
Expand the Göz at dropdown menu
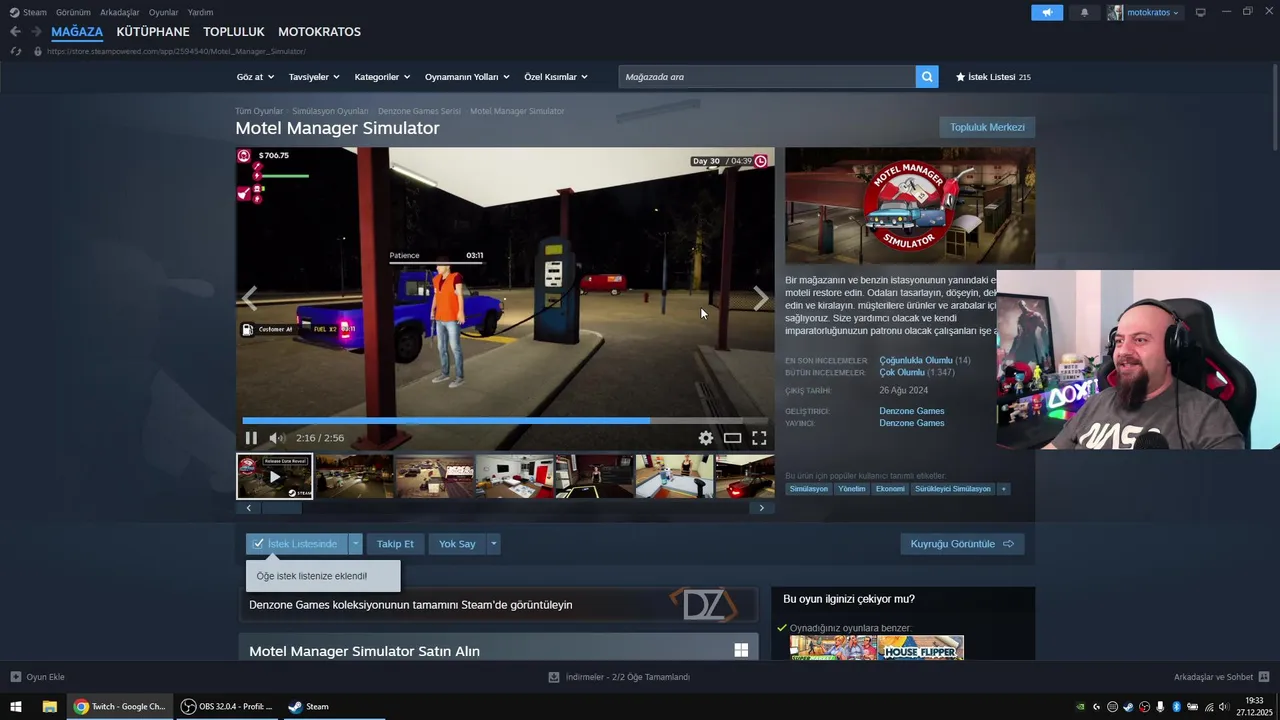point(254,77)
